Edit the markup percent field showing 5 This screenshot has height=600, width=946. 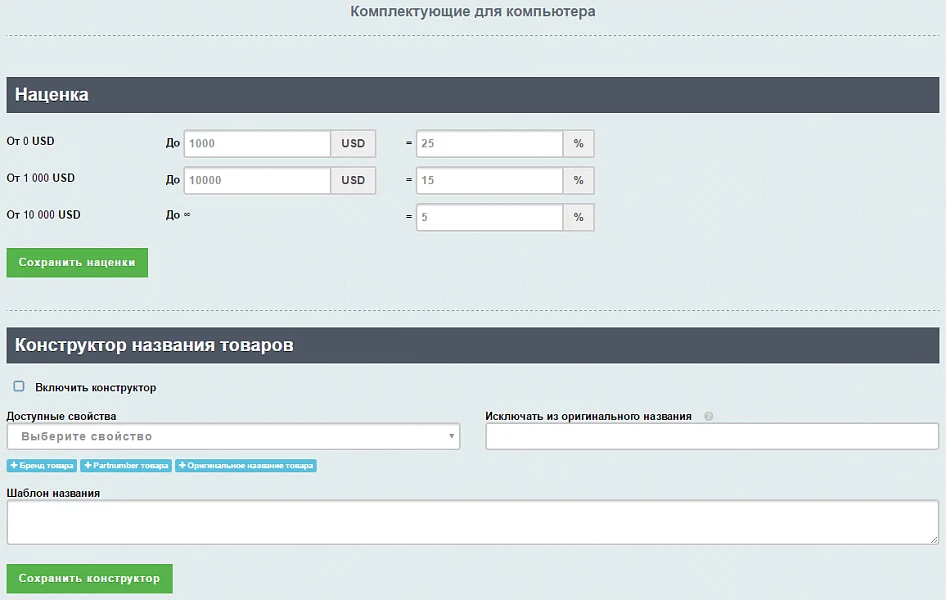click(489, 217)
